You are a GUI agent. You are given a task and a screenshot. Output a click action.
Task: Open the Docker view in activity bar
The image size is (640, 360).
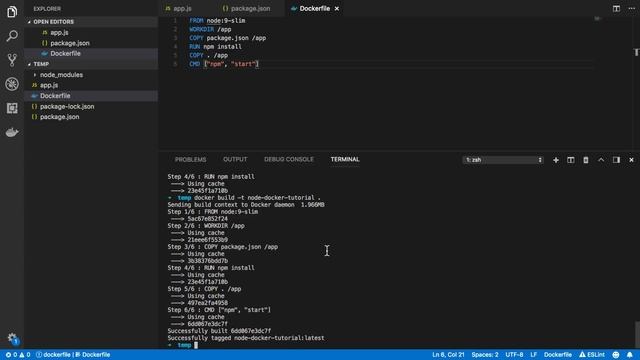click(x=12, y=132)
